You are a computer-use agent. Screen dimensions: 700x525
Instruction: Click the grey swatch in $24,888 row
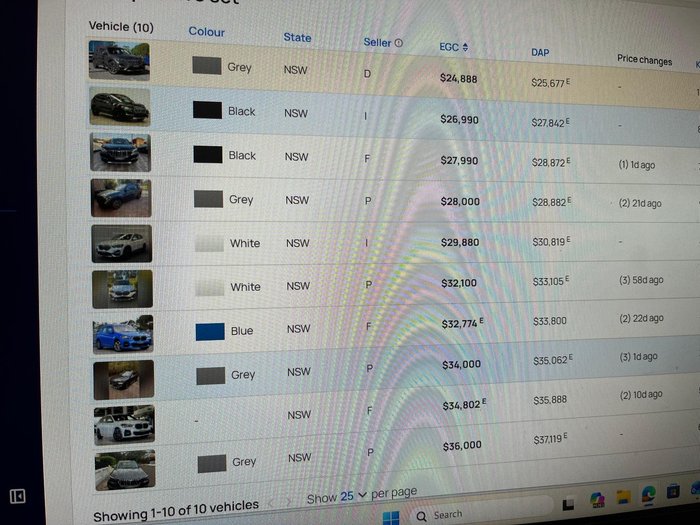click(x=207, y=66)
